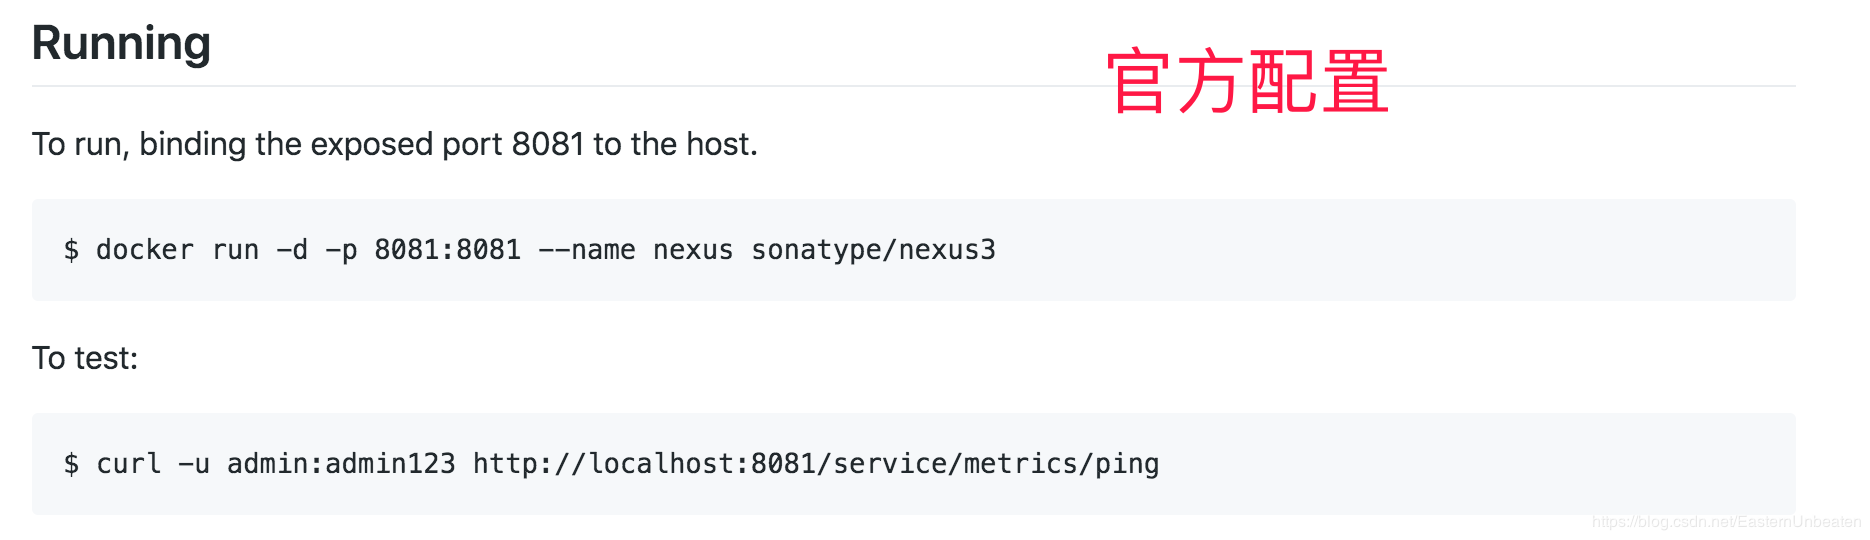The width and height of the screenshot is (1870, 540).
Task: Click the word nexus container name
Action: [693, 250]
